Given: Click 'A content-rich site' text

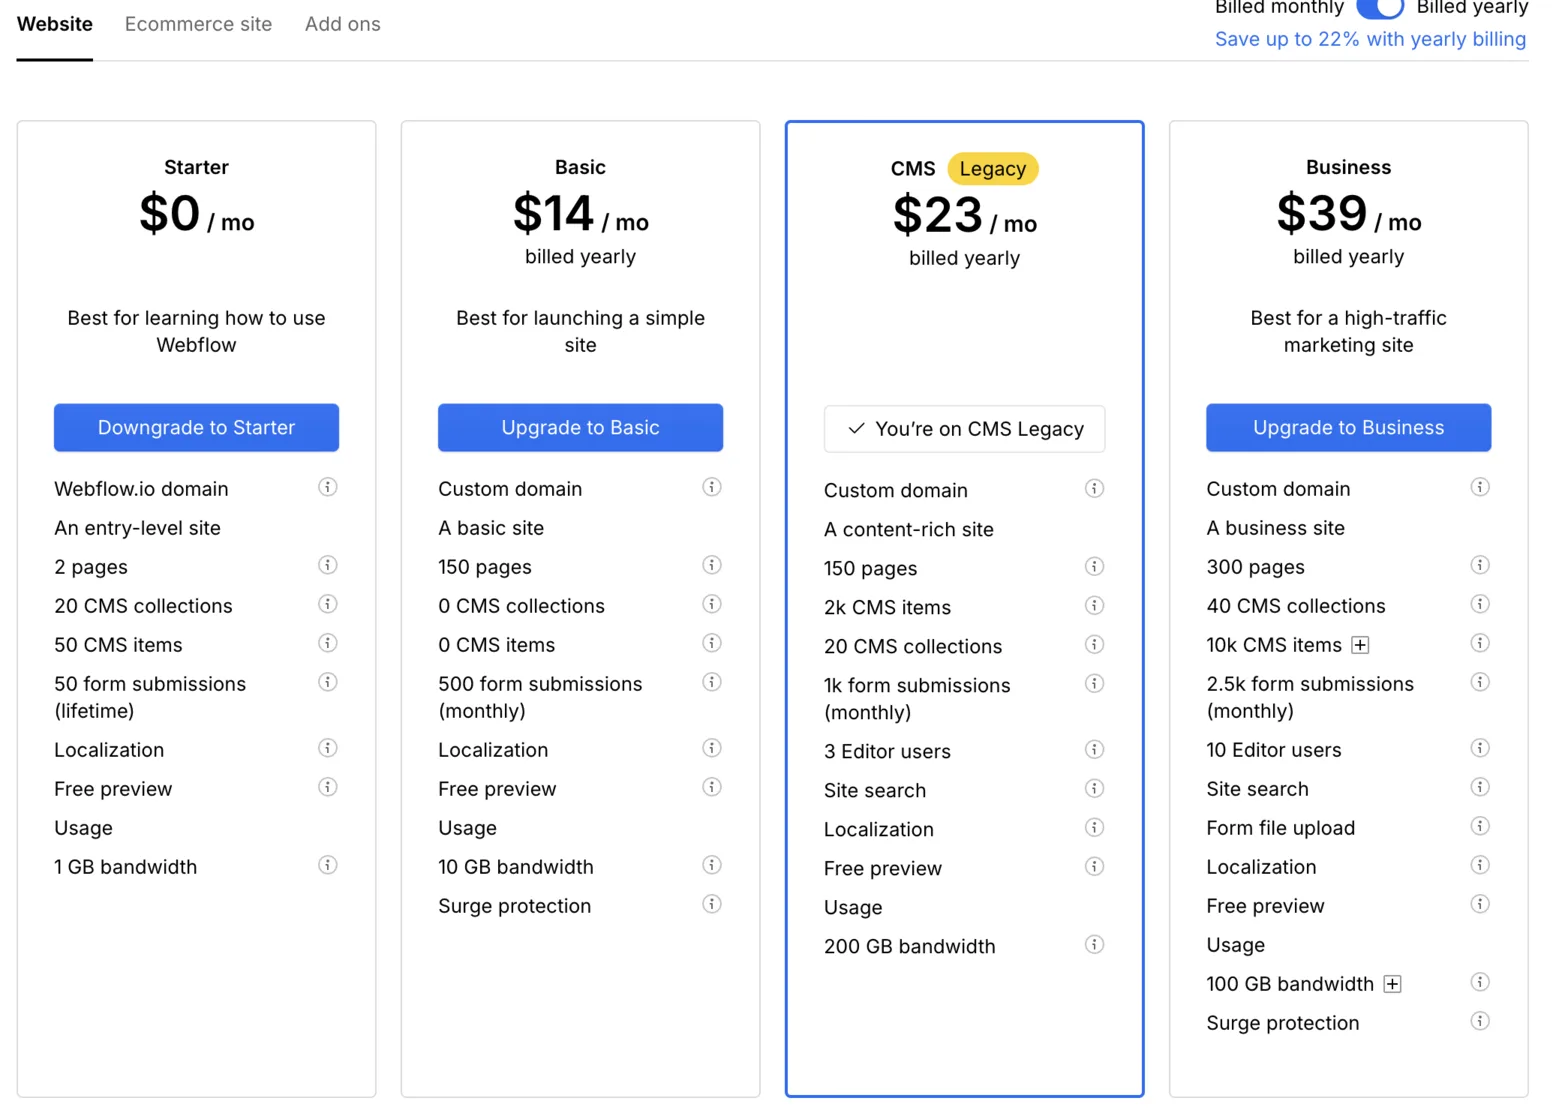Looking at the screenshot, I should (908, 529).
